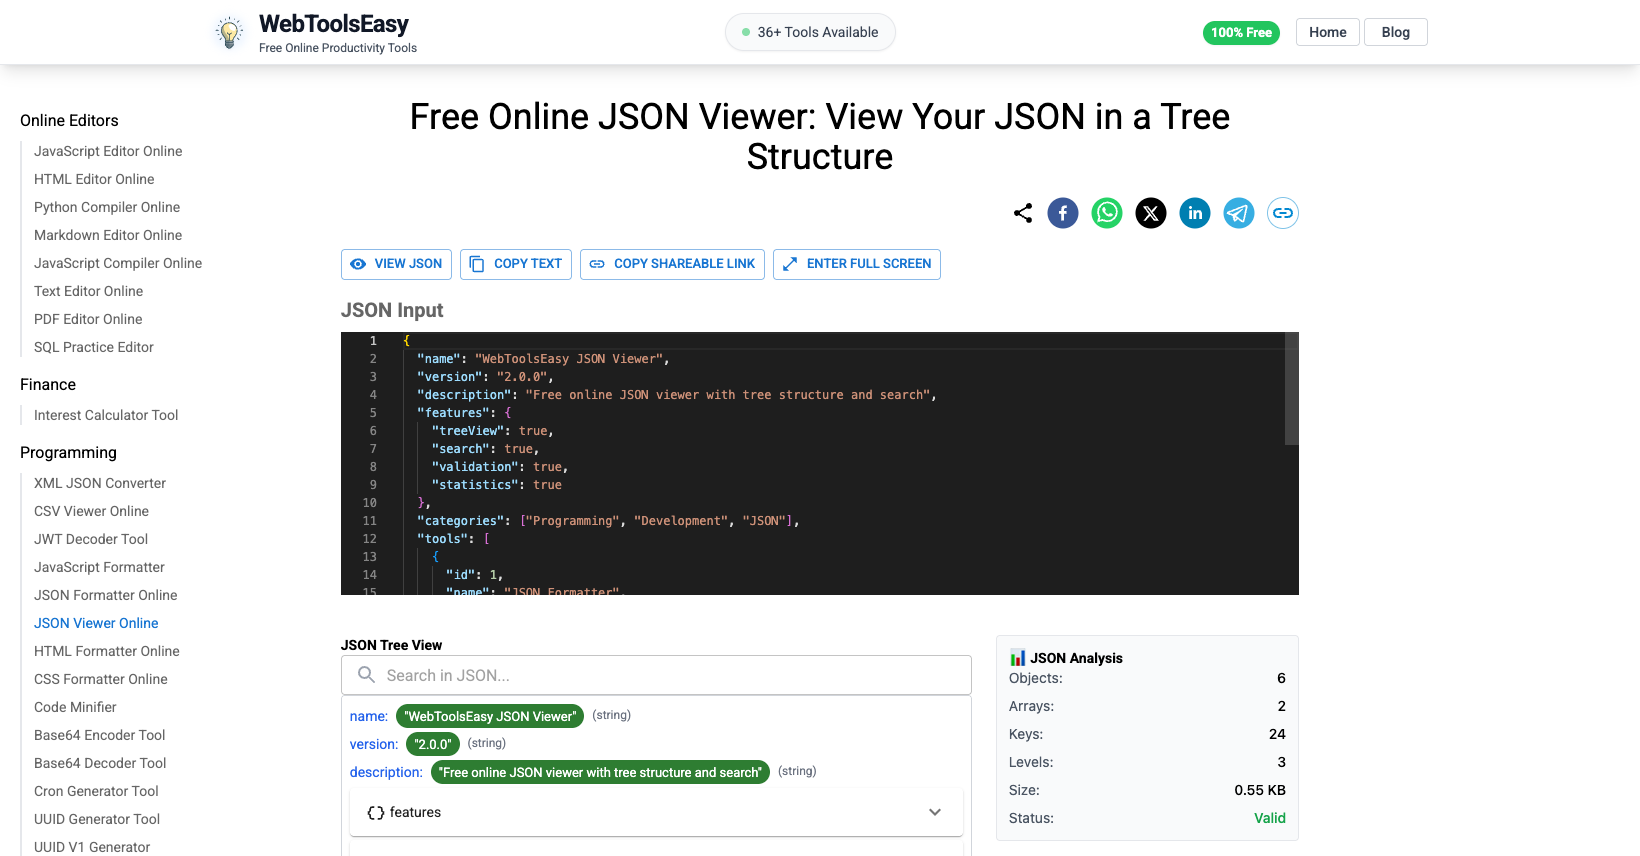Open UUID V1 Generator link
The image size is (1640, 856).
92,847
